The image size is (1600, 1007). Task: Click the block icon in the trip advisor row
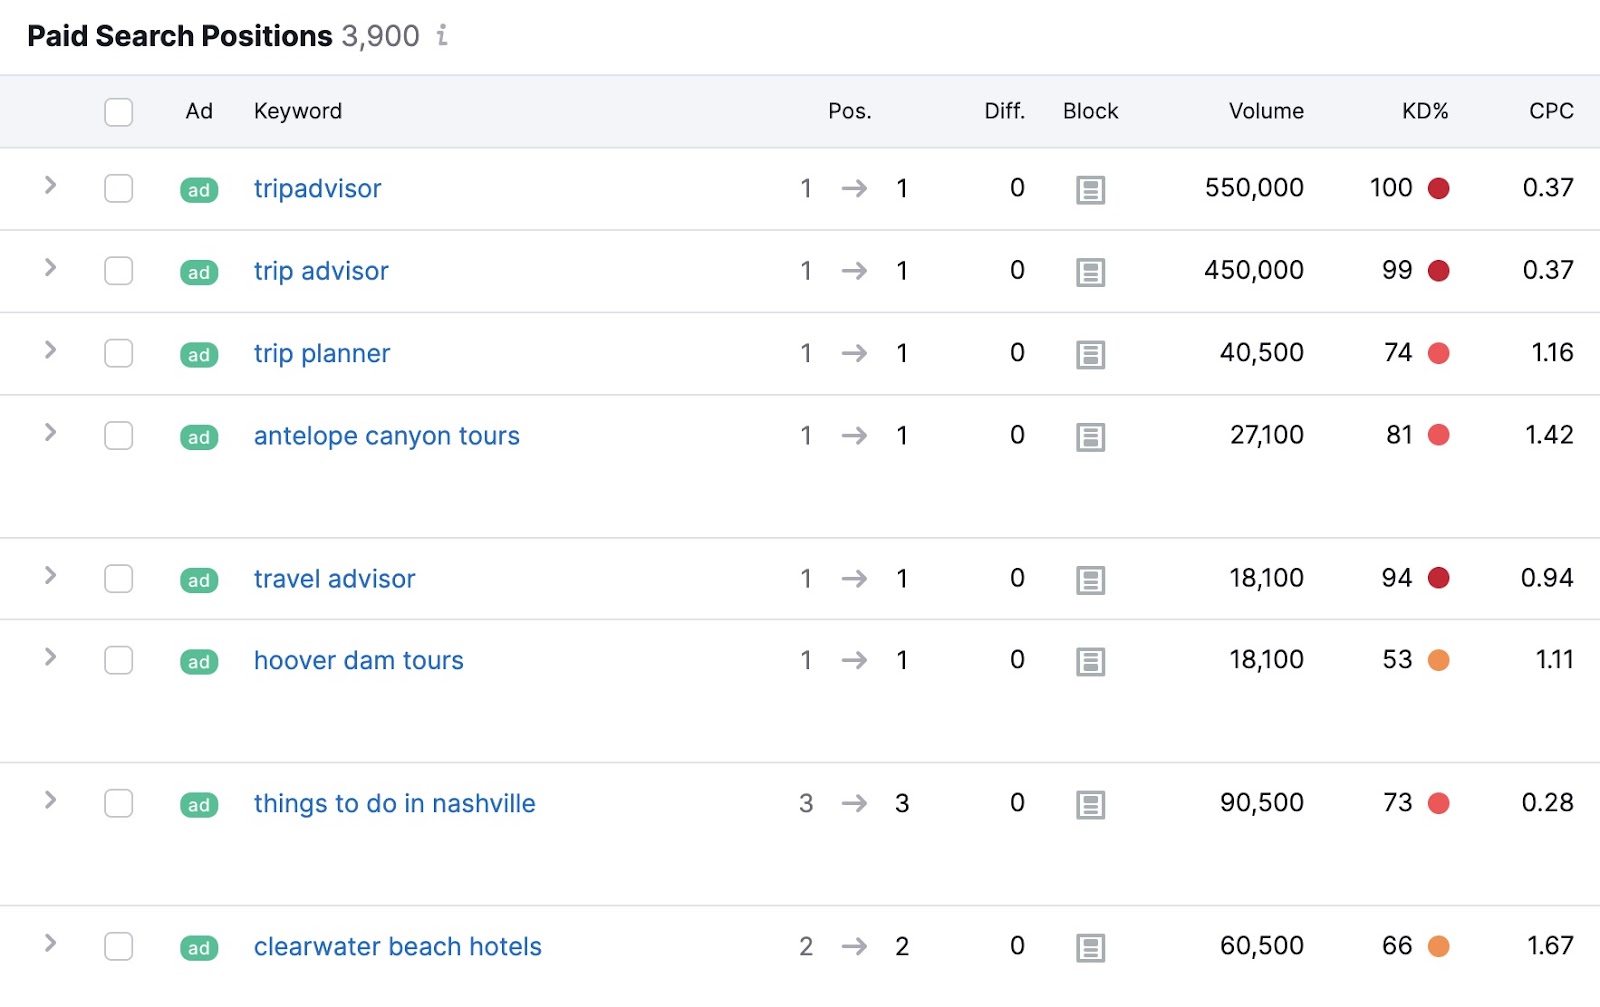click(1090, 271)
